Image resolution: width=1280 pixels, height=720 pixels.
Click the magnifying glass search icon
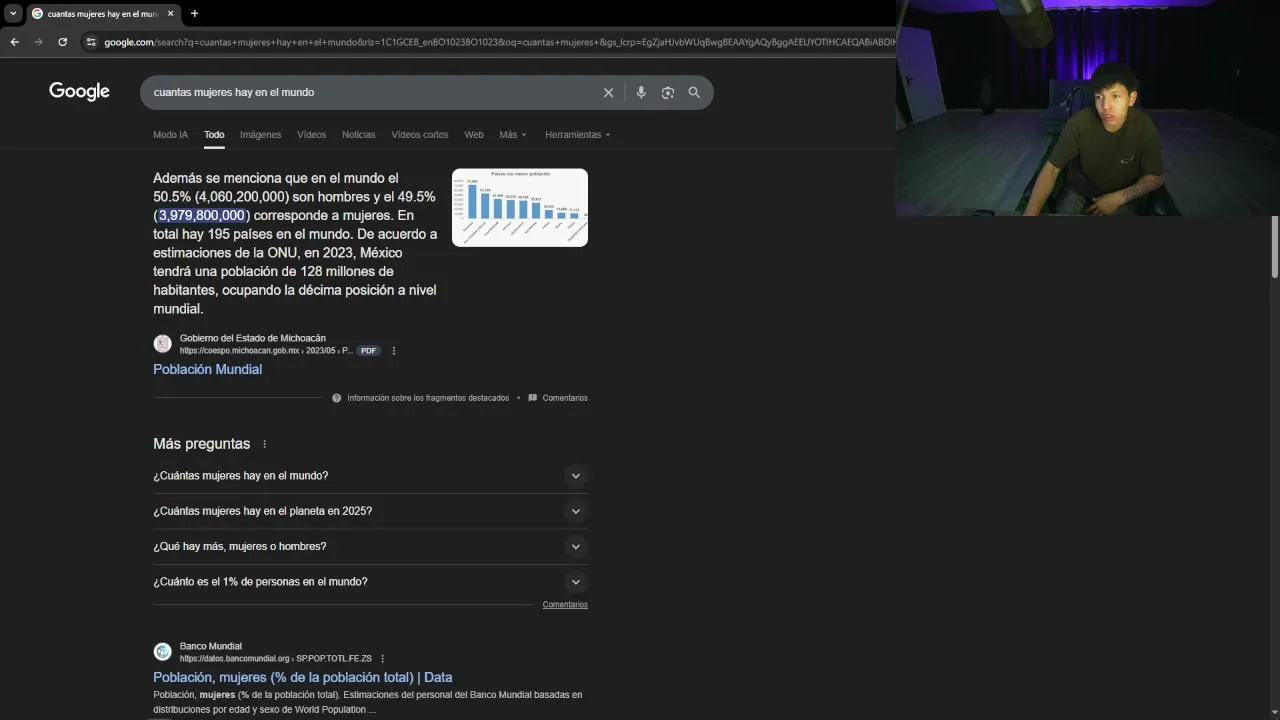click(x=694, y=92)
